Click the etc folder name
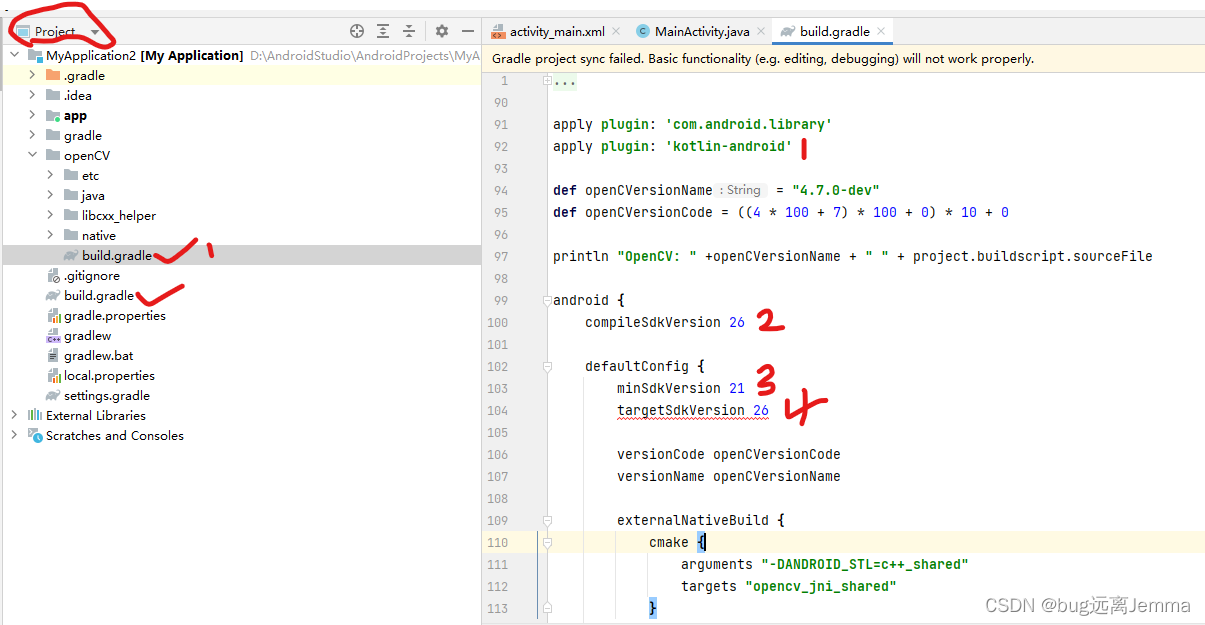The height and width of the screenshot is (625, 1205). 91,176
